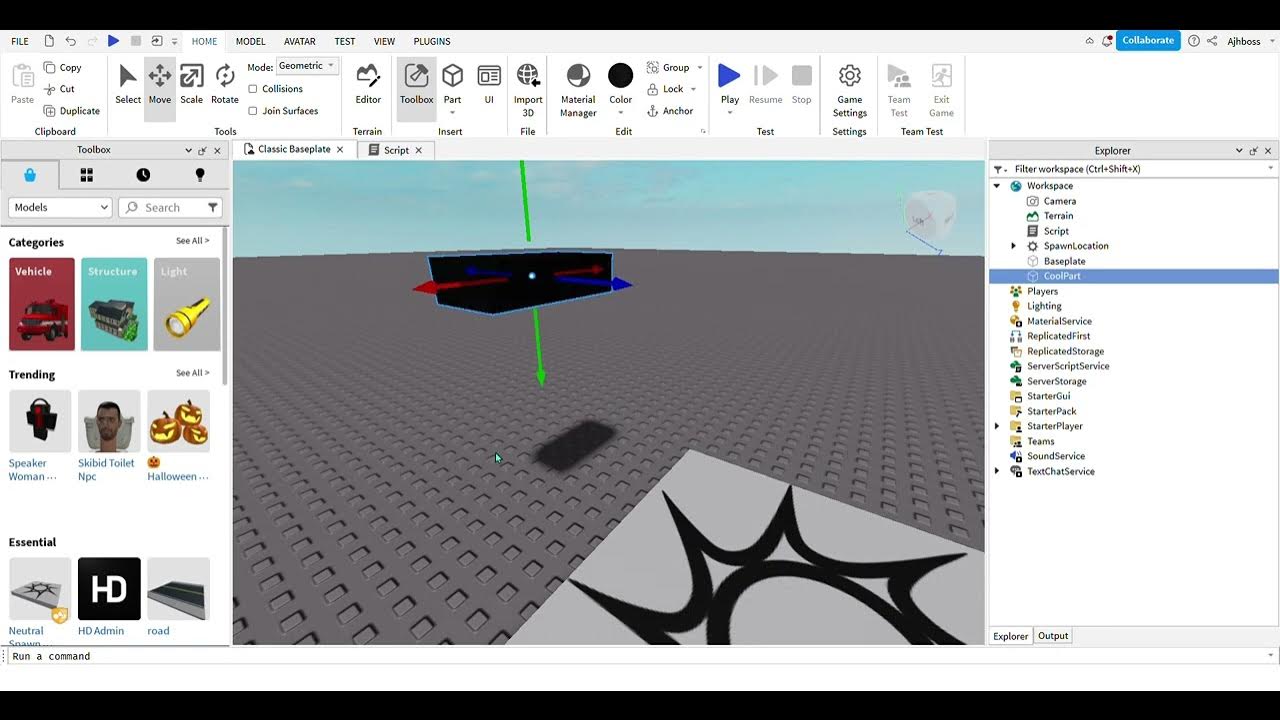Switch to the Output panel tab
The height and width of the screenshot is (720, 1280).
pos(1053,636)
